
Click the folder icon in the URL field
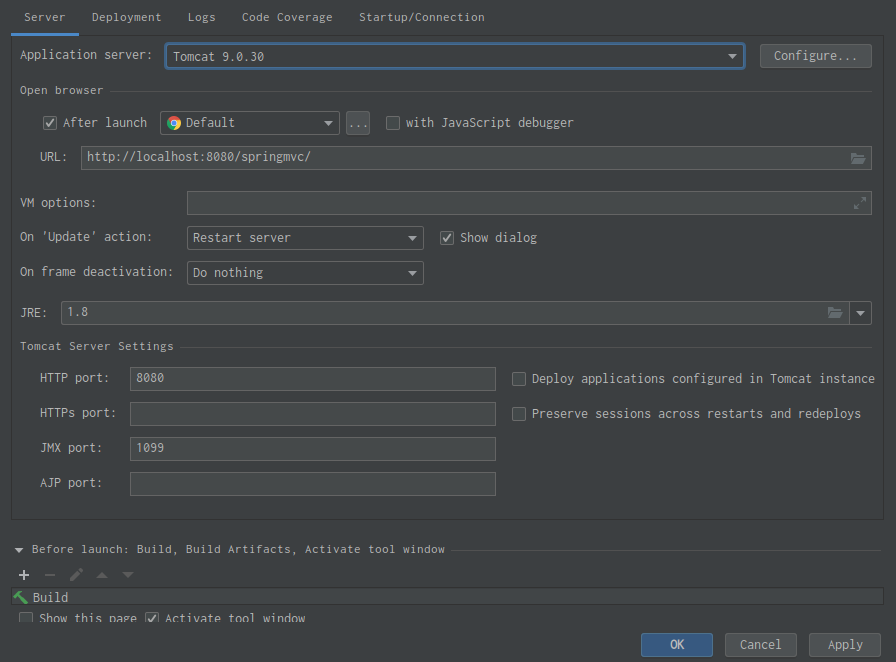click(857, 158)
